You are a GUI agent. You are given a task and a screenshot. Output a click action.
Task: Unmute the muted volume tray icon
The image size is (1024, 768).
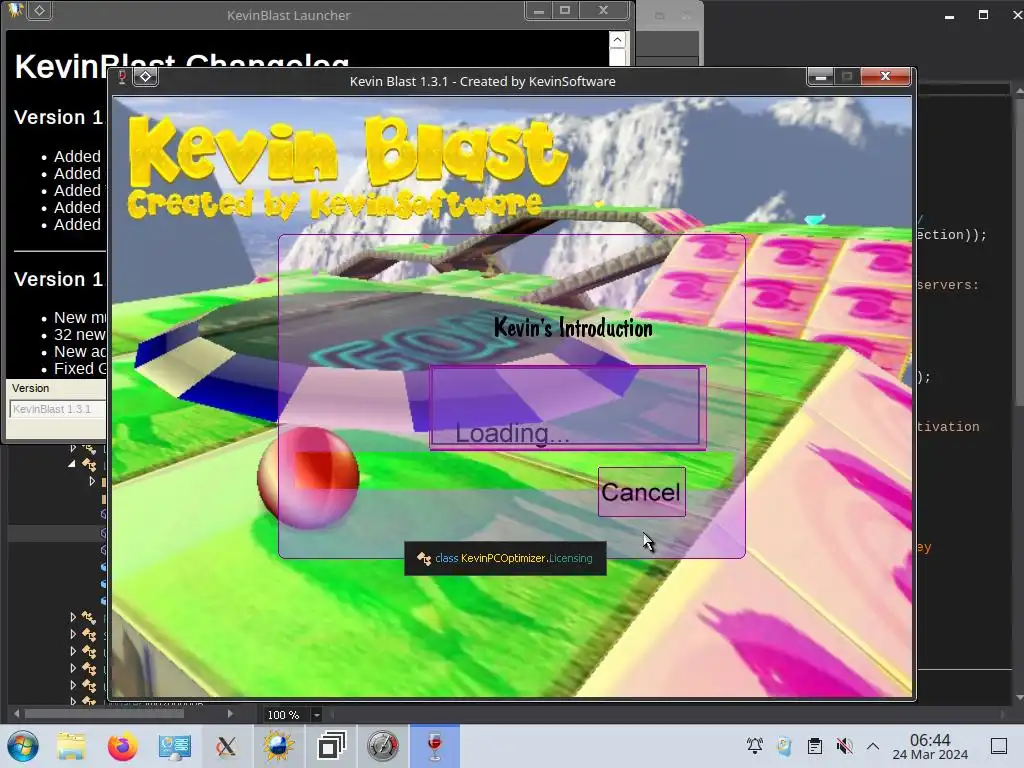tap(844, 746)
